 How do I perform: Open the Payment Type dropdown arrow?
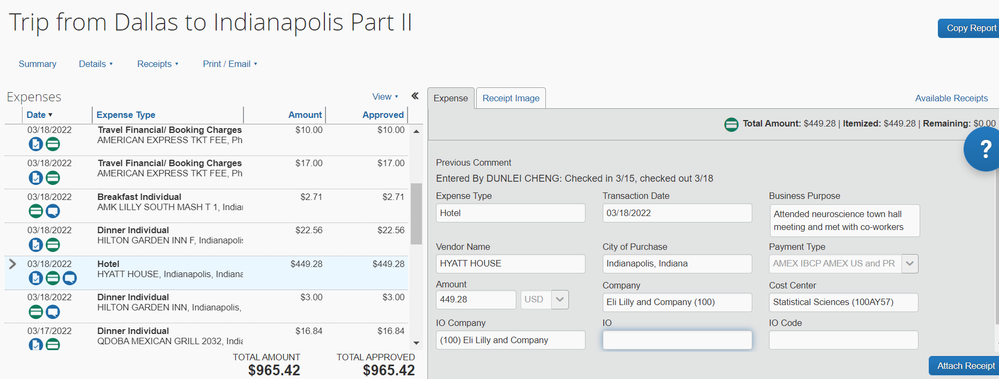click(910, 264)
